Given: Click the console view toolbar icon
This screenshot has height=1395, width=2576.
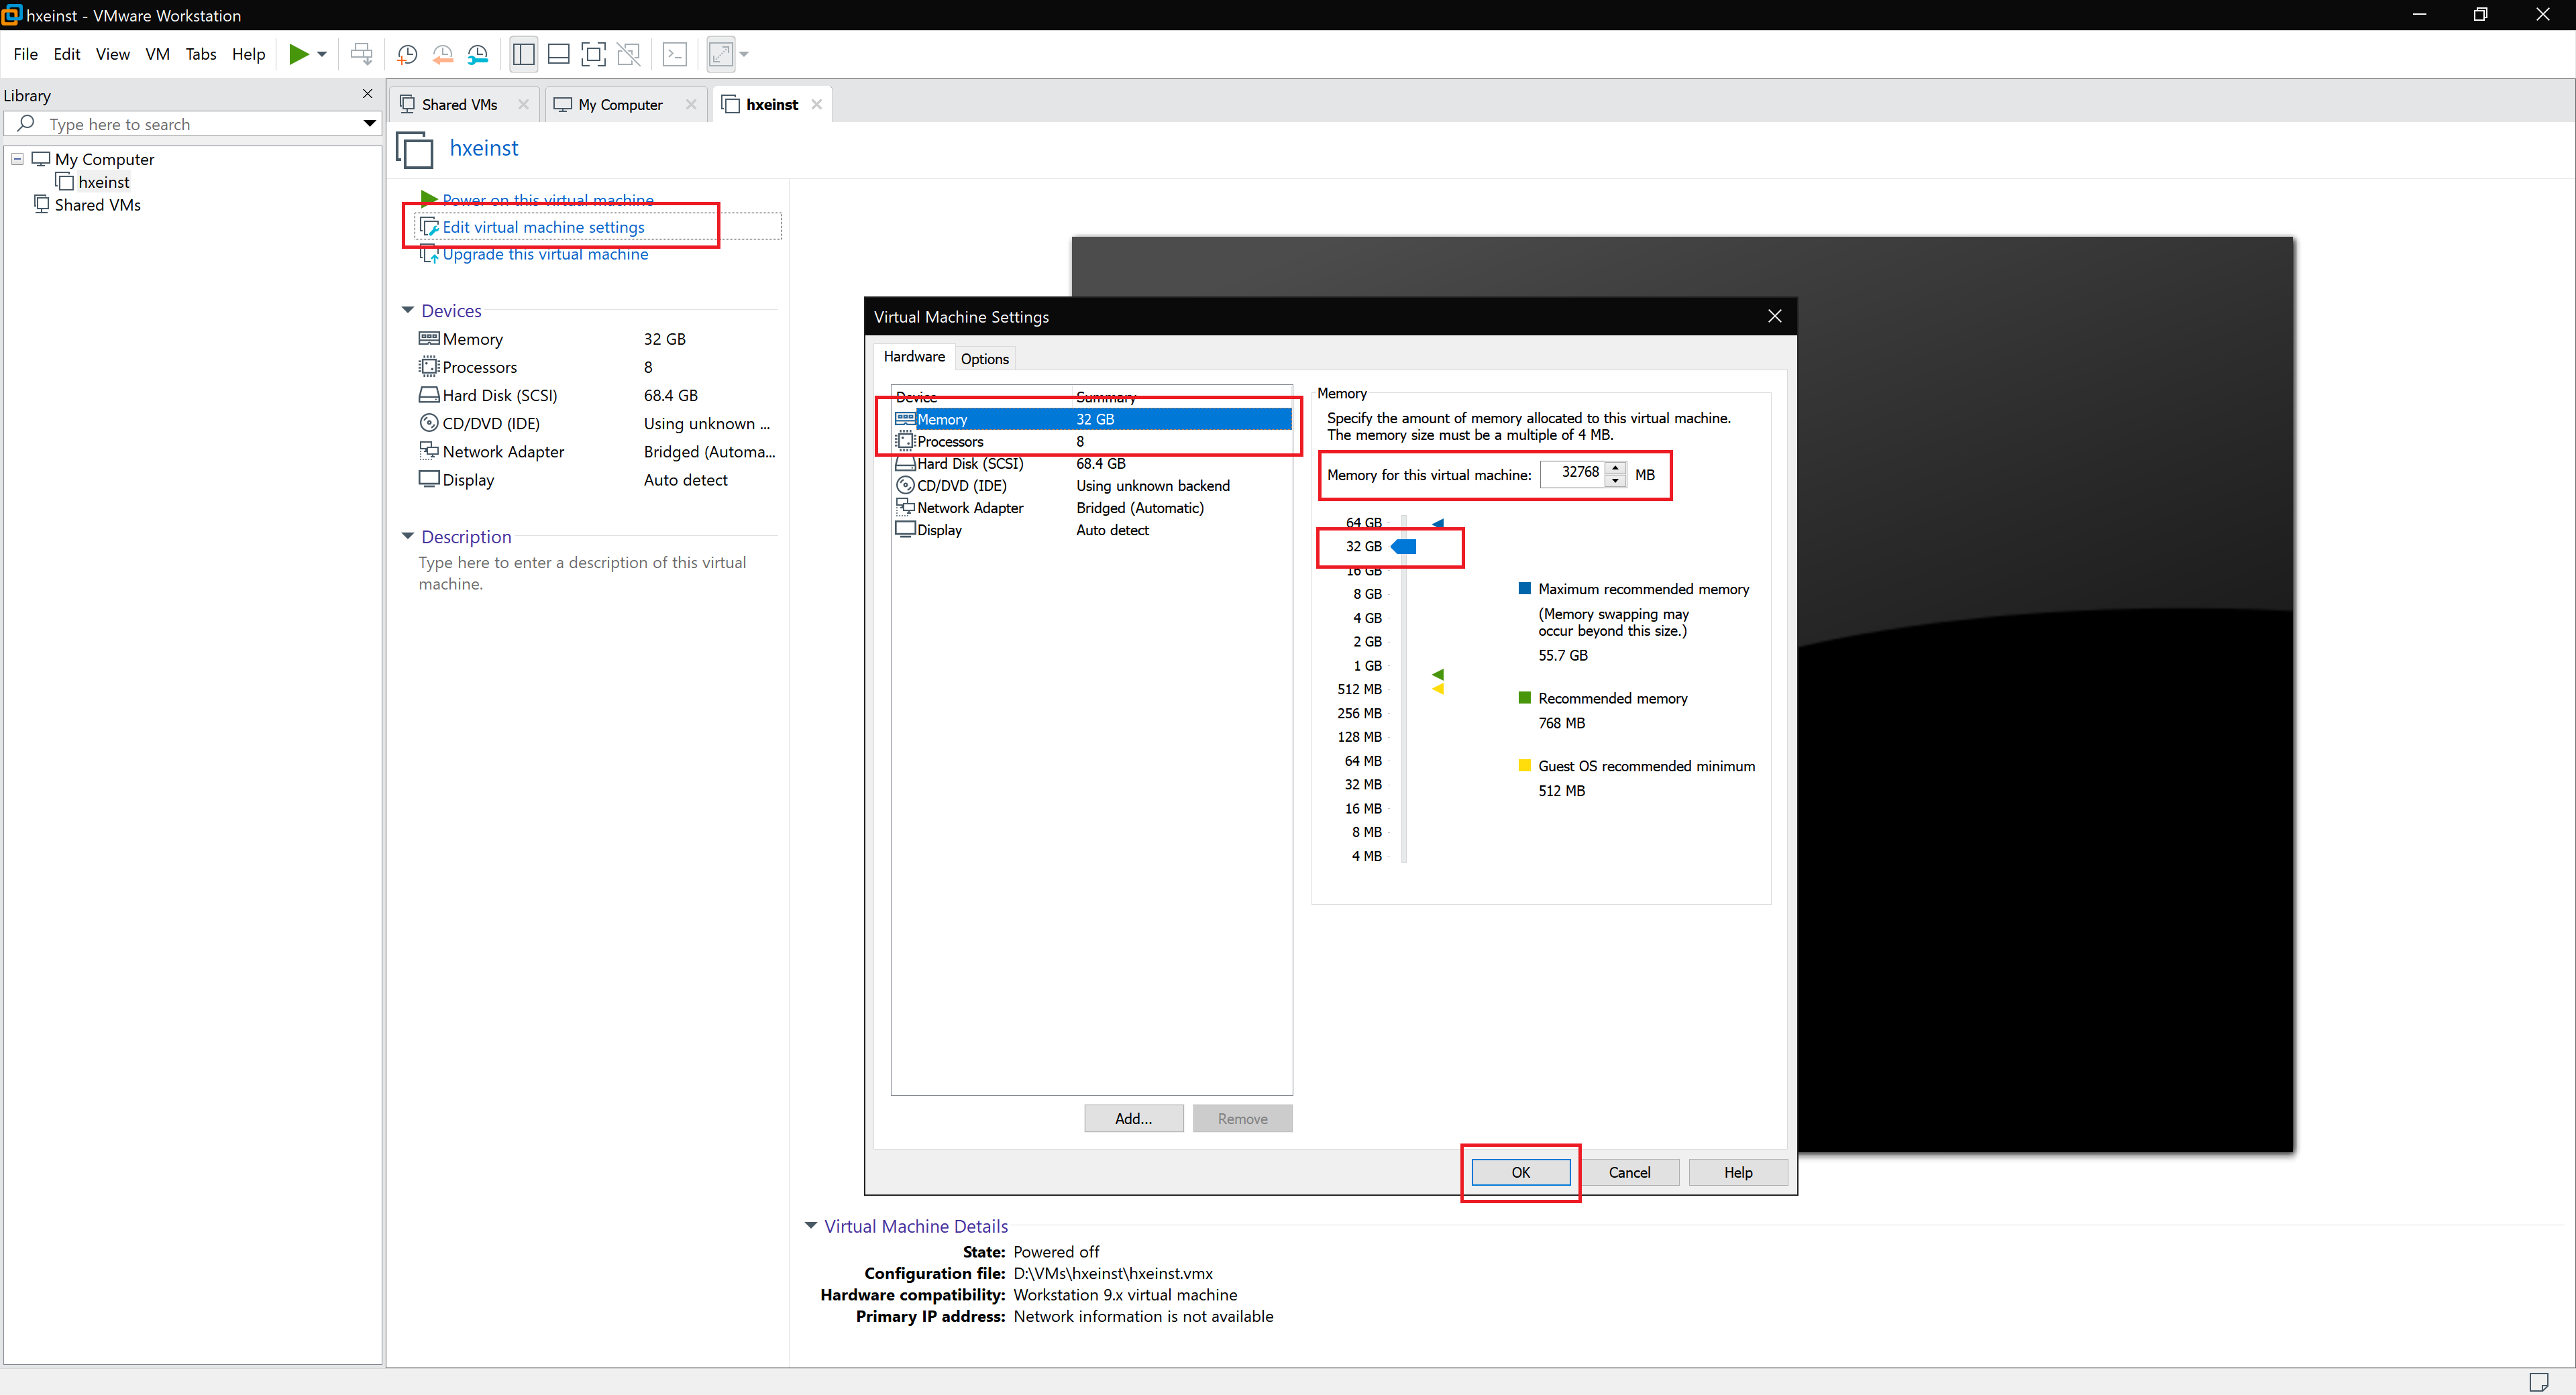Looking at the screenshot, I should tap(676, 54).
